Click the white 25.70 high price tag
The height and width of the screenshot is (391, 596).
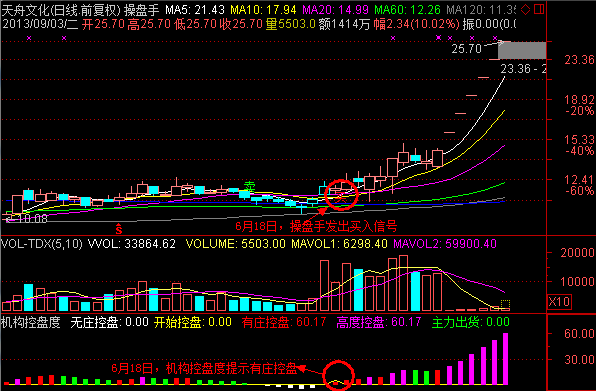click(466, 49)
